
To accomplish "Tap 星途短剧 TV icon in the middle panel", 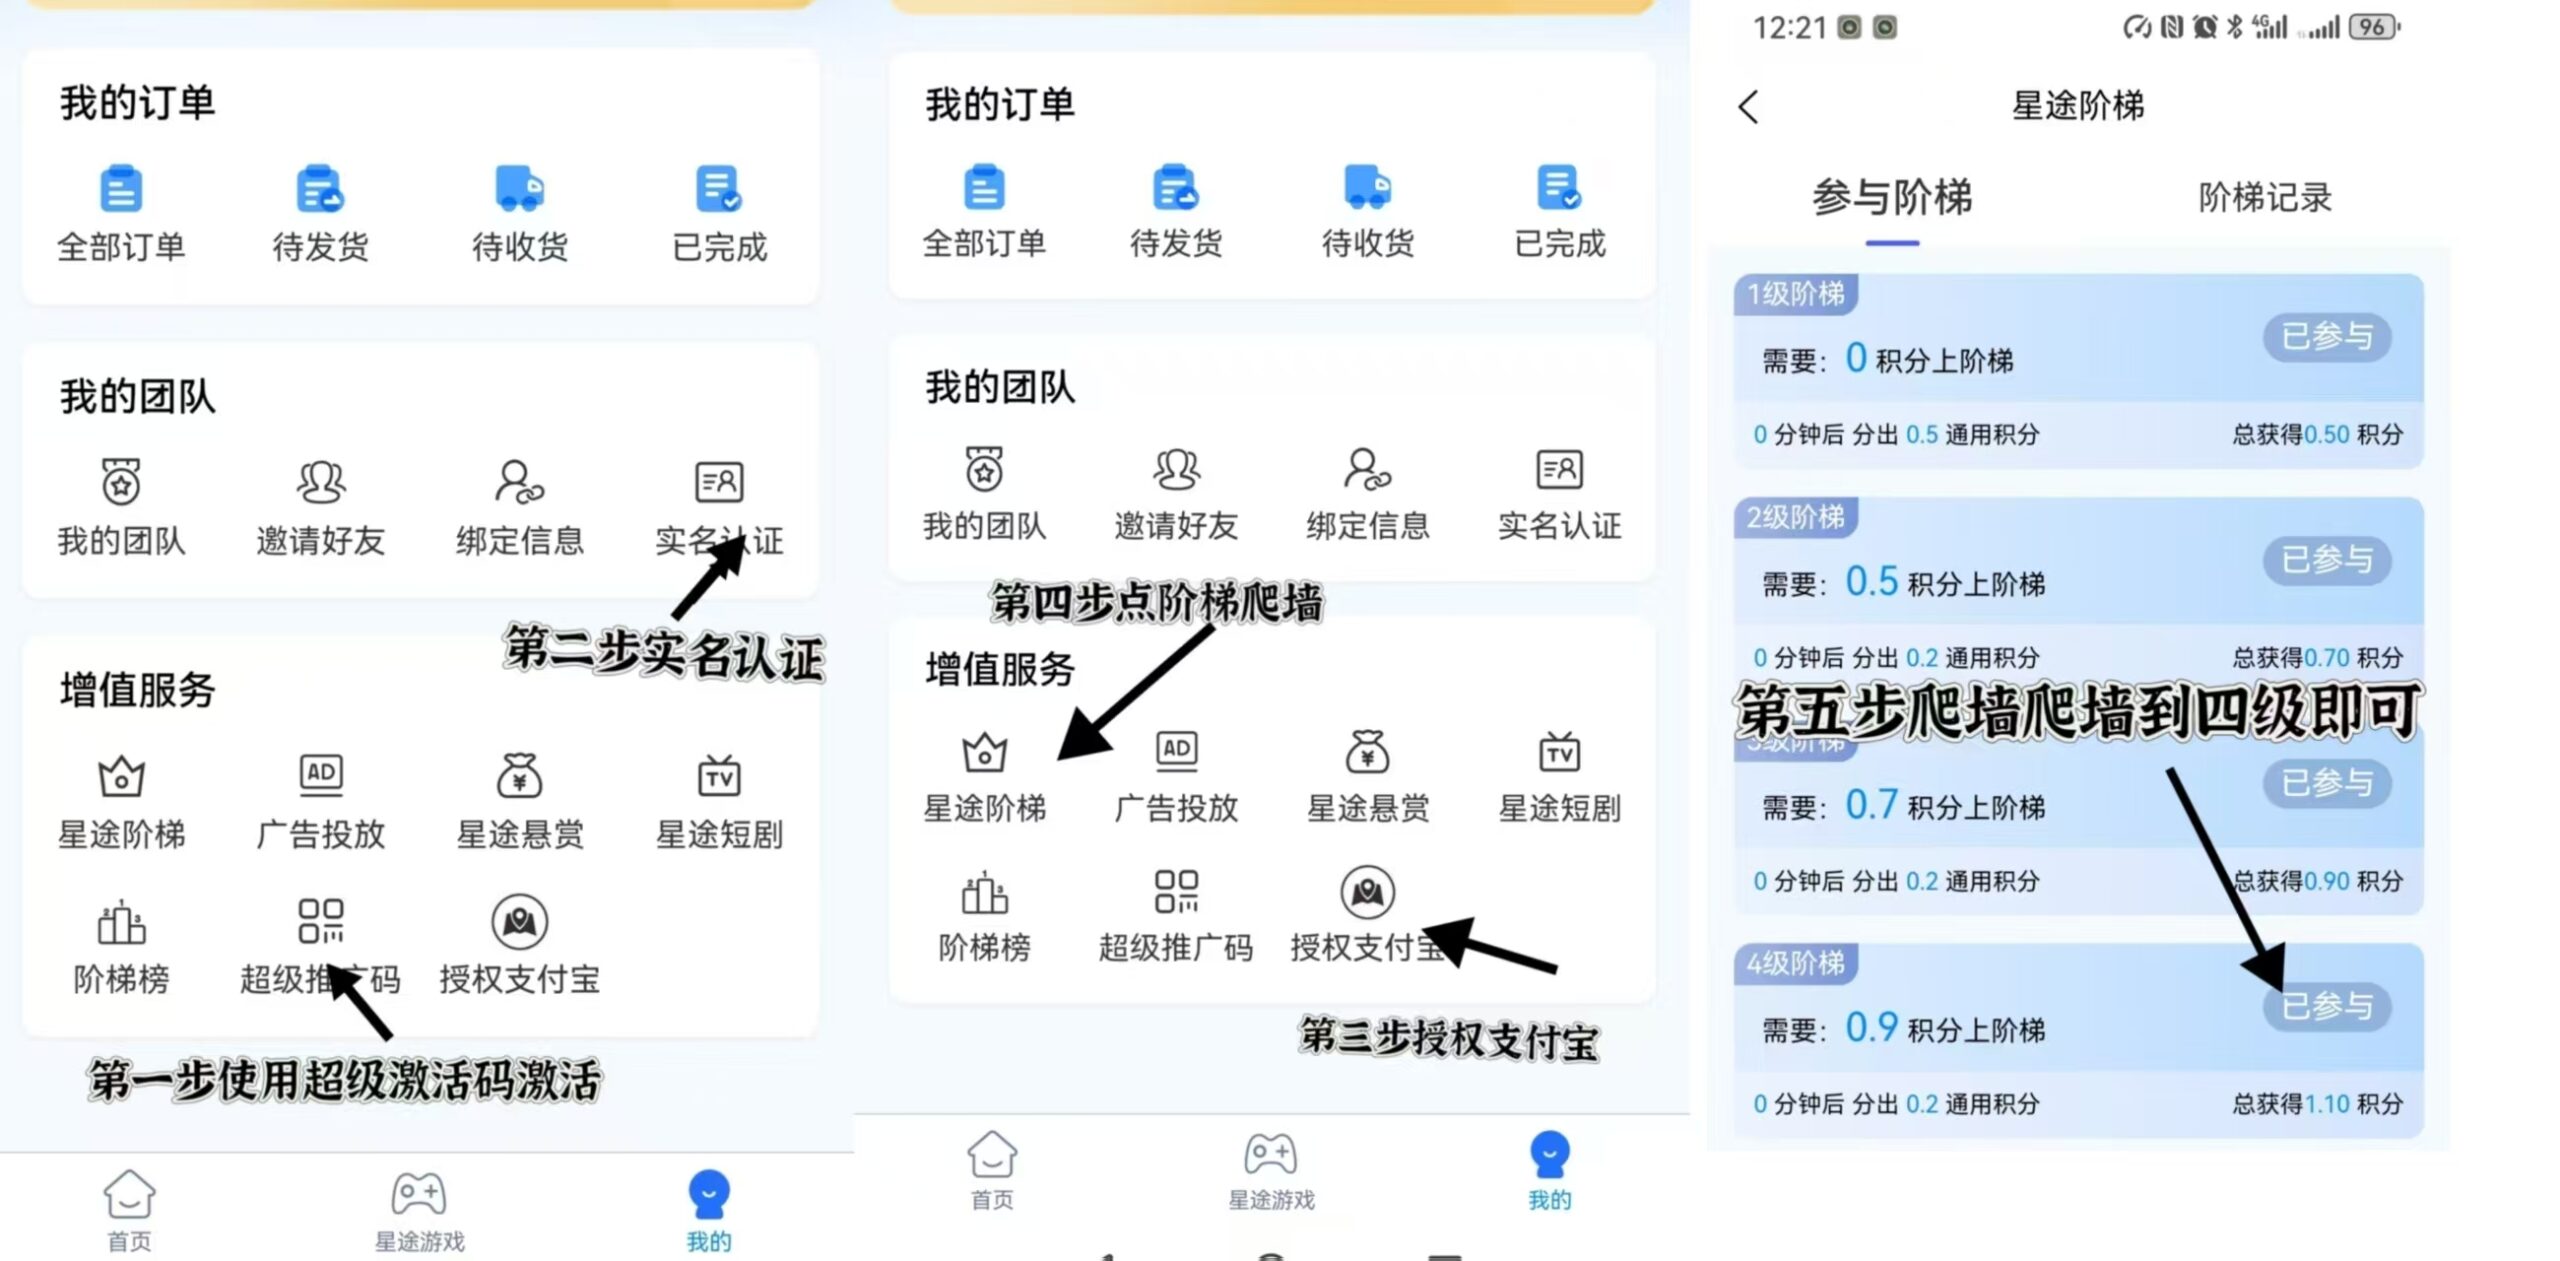I will tap(1559, 751).
